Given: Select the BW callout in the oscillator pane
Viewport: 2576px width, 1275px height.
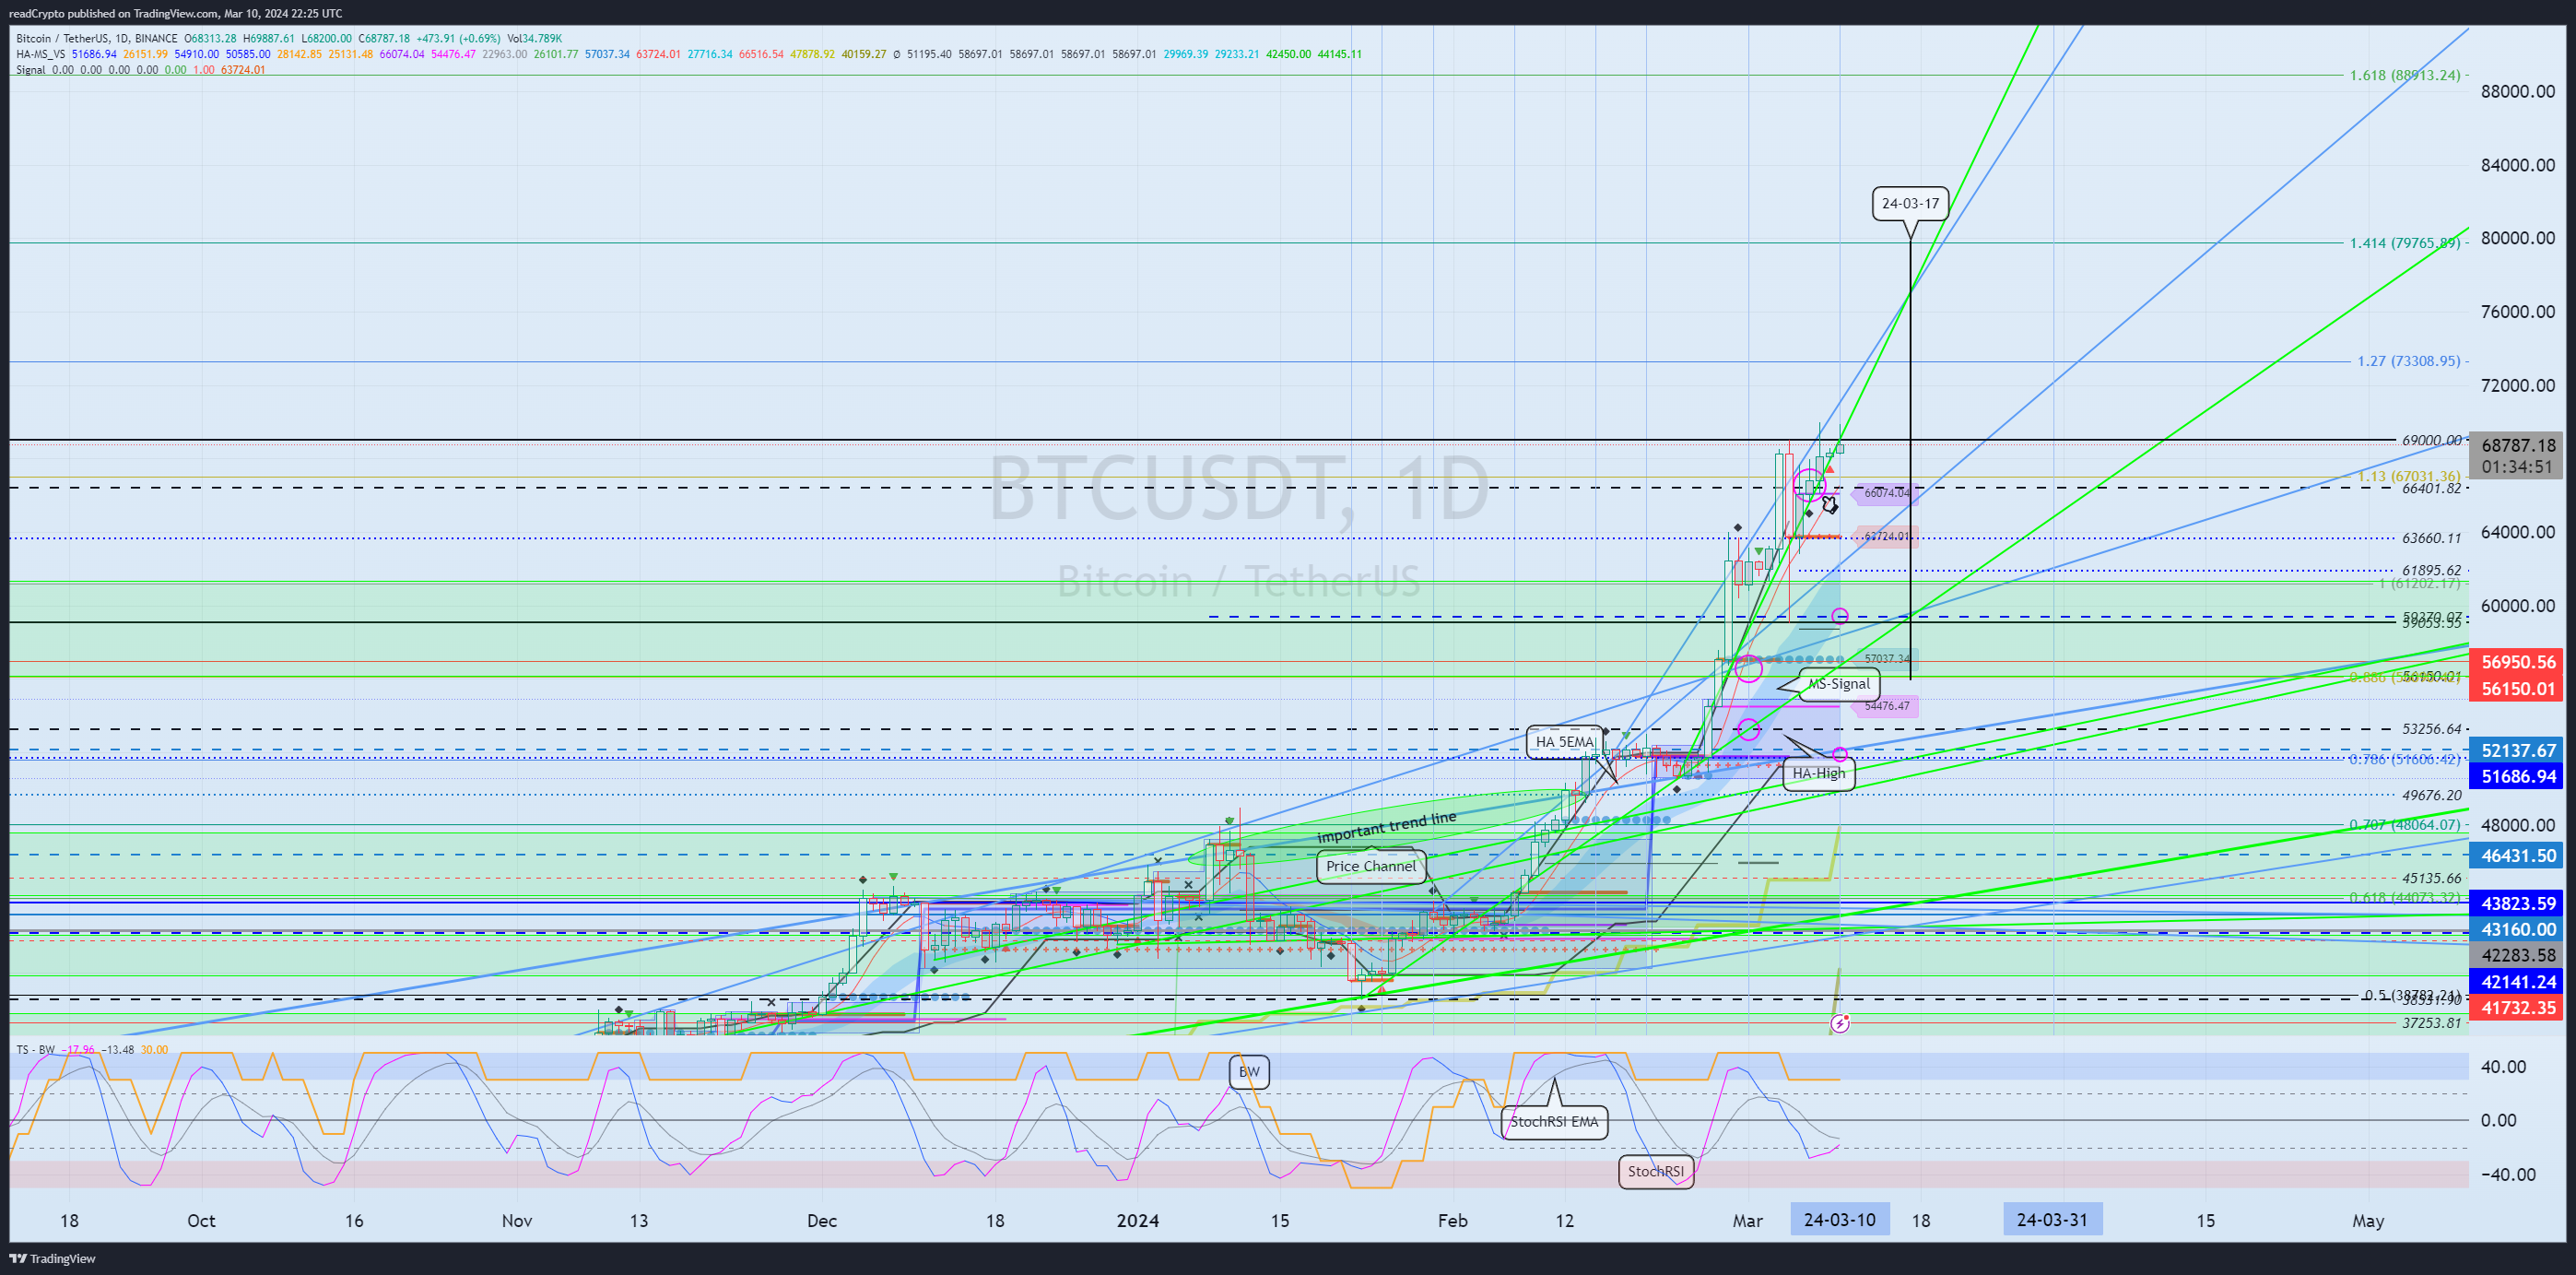Looking at the screenshot, I should coord(1249,1071).
